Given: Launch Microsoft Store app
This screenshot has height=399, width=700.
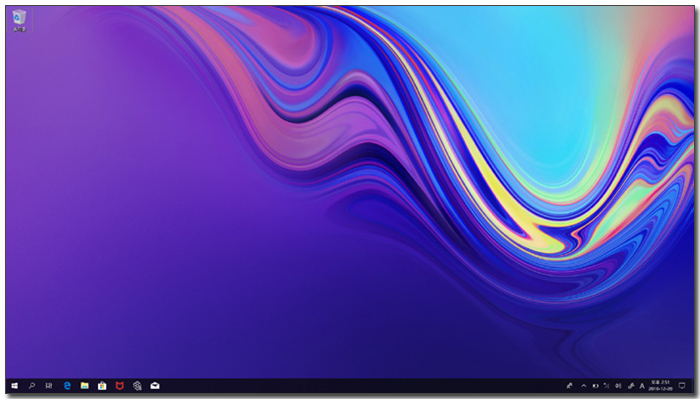Looking at the screenshot, I should (102, 386).
